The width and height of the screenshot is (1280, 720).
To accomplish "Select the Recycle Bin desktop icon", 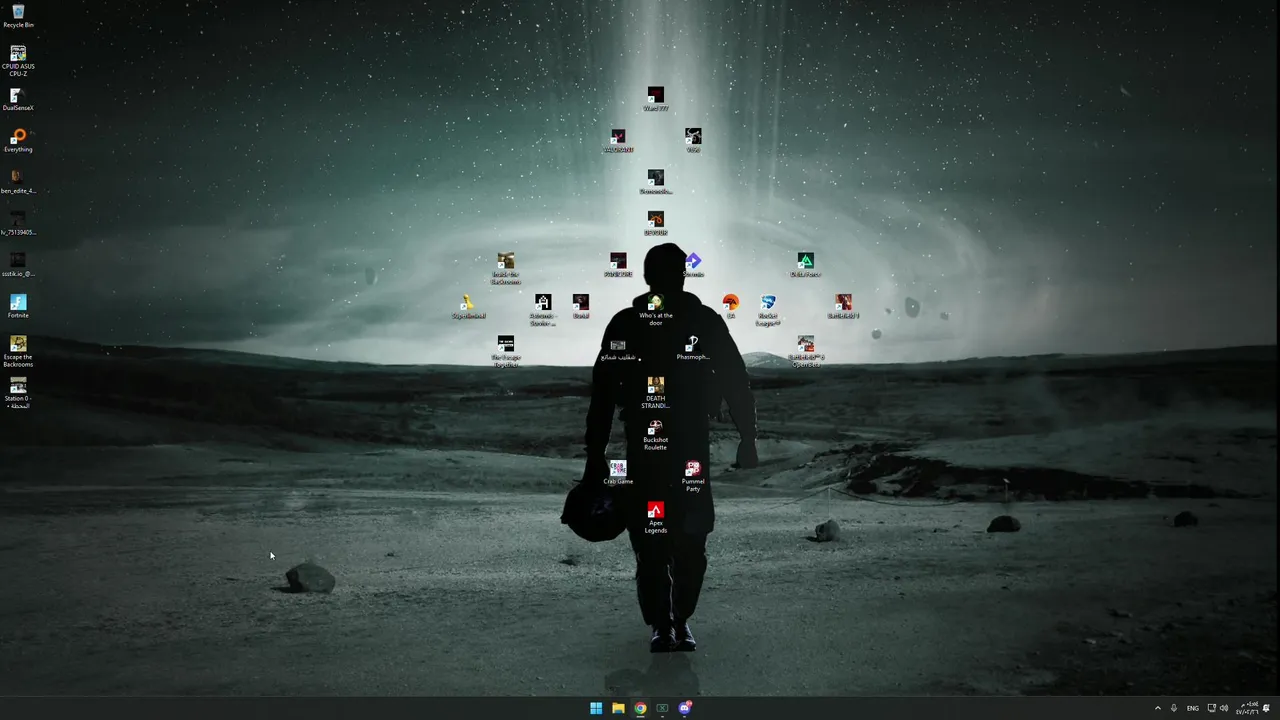I will point(18,16).
